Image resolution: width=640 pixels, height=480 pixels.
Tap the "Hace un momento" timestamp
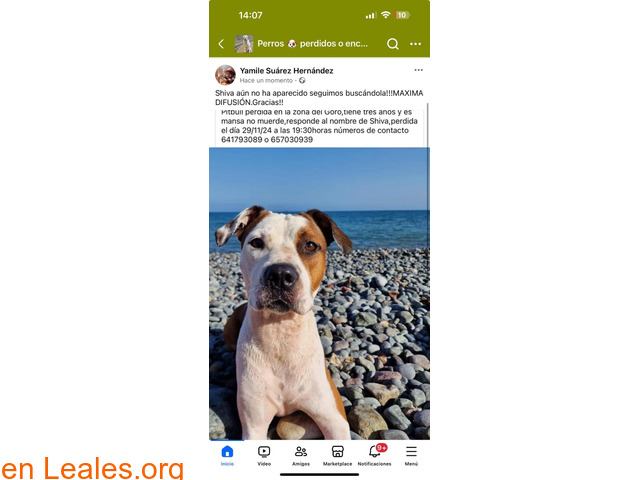click(x=266, y=80)
